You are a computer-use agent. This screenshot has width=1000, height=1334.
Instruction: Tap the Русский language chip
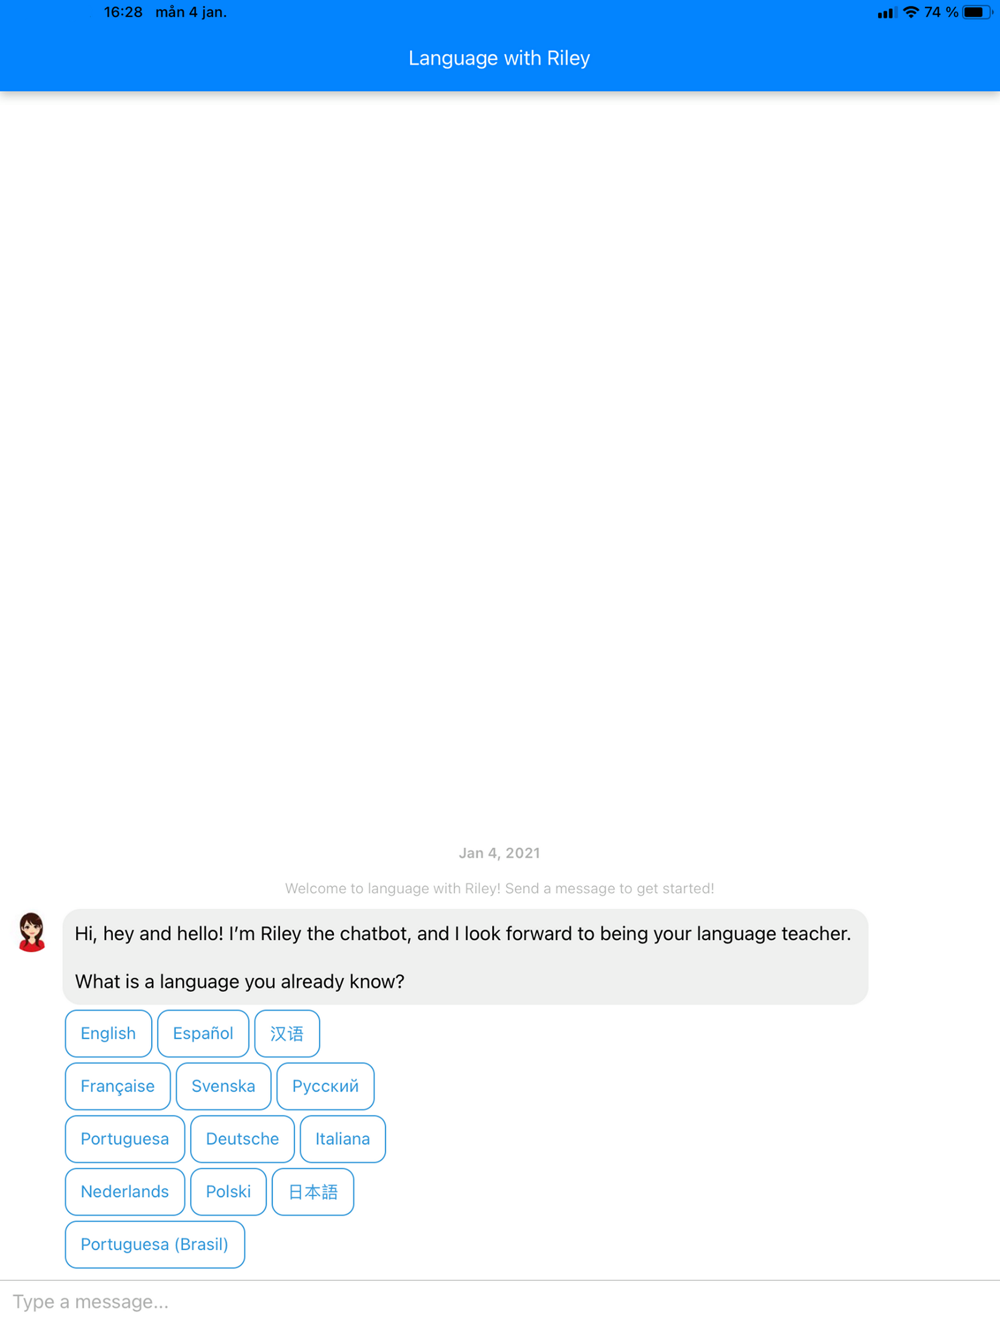point(325,1086)
